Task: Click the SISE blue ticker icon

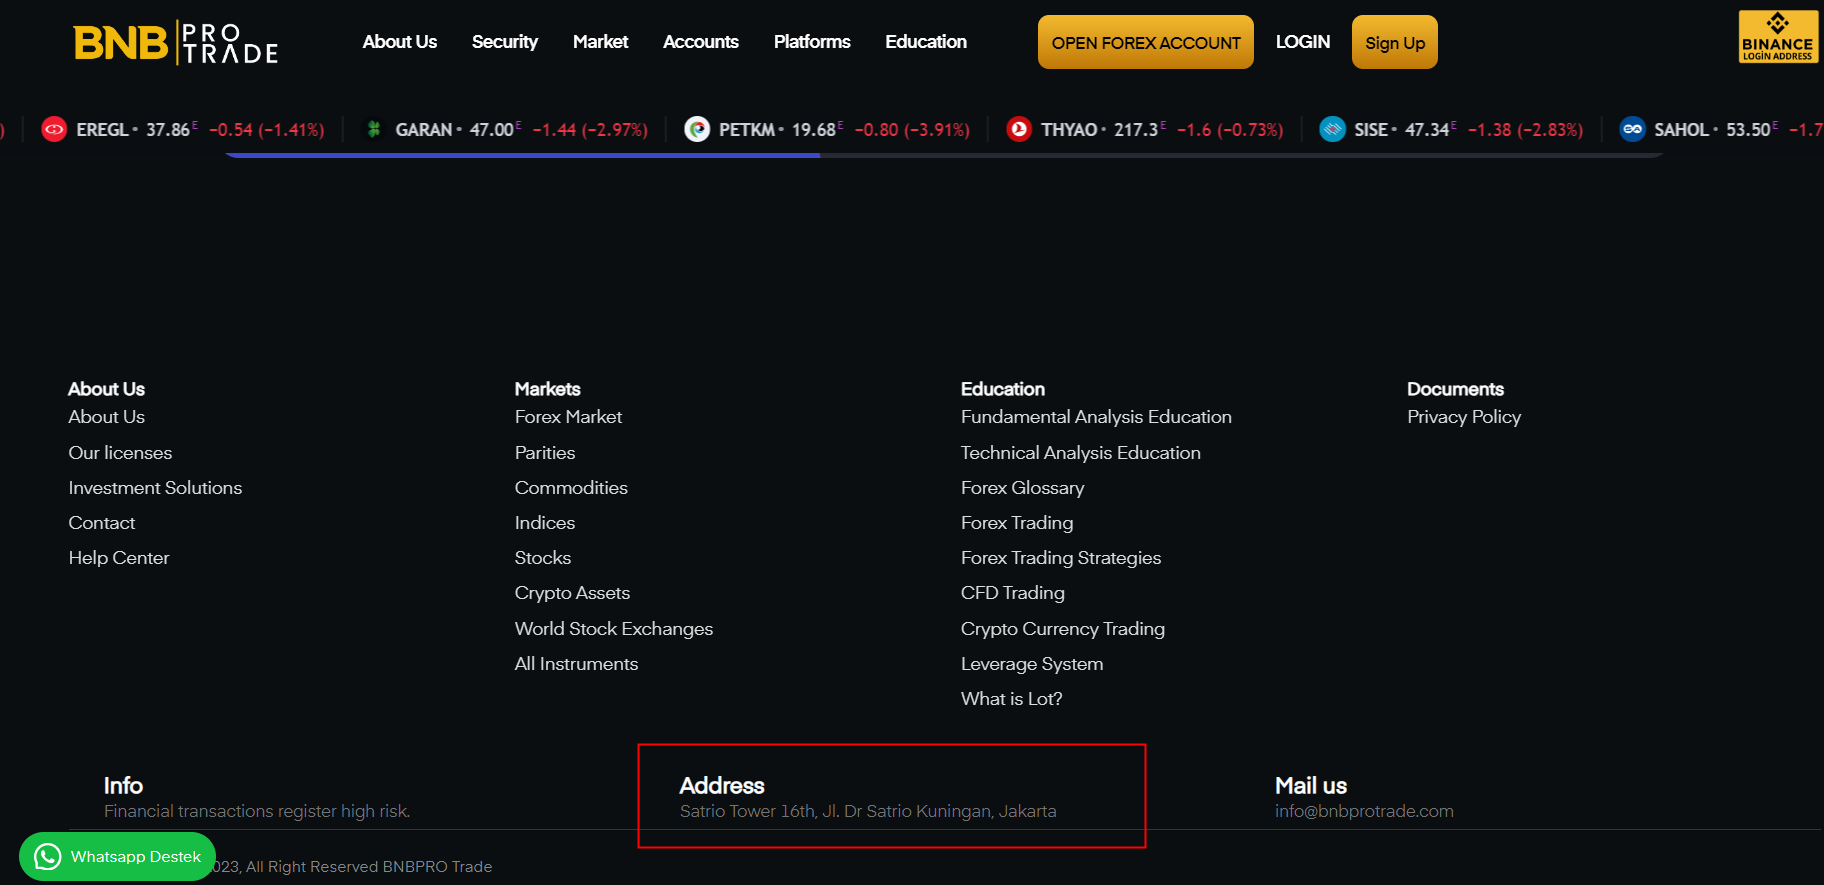Action: pyautogui.click(x=1332, y=129)
